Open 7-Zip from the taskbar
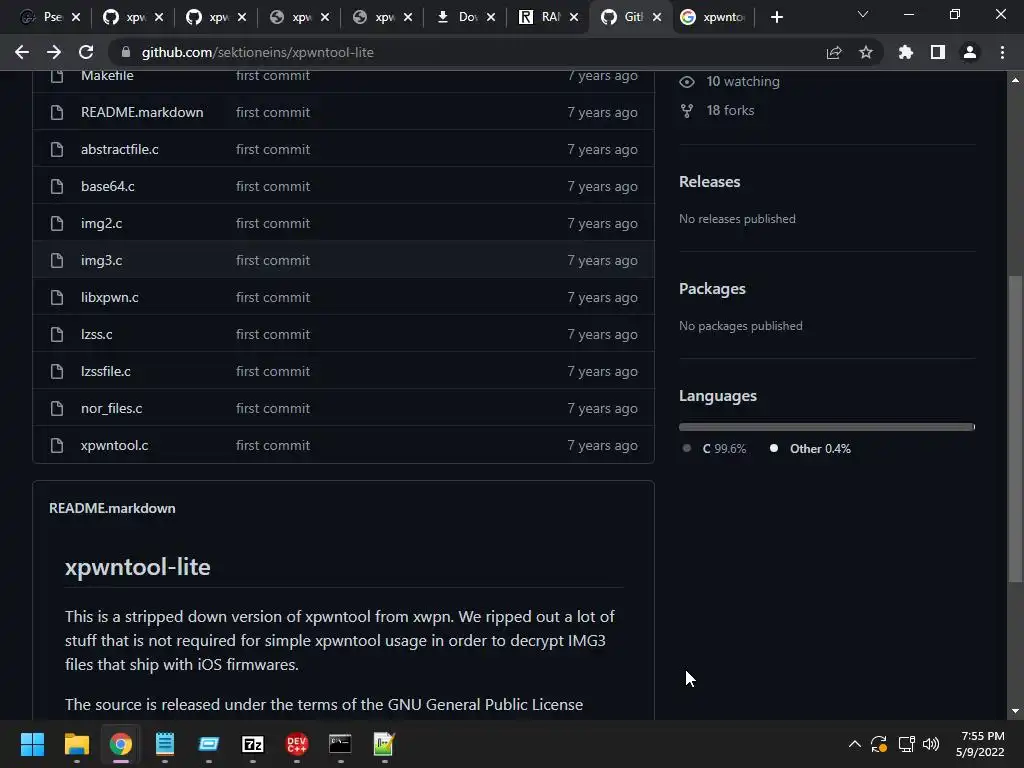 click(253, 744)
